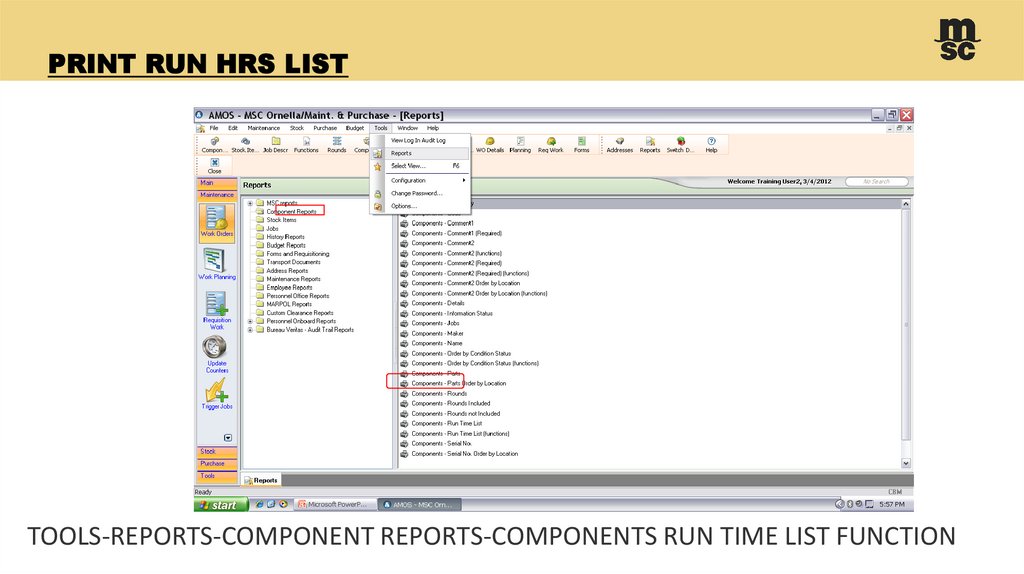Open the Window menu

click(407, 128)
